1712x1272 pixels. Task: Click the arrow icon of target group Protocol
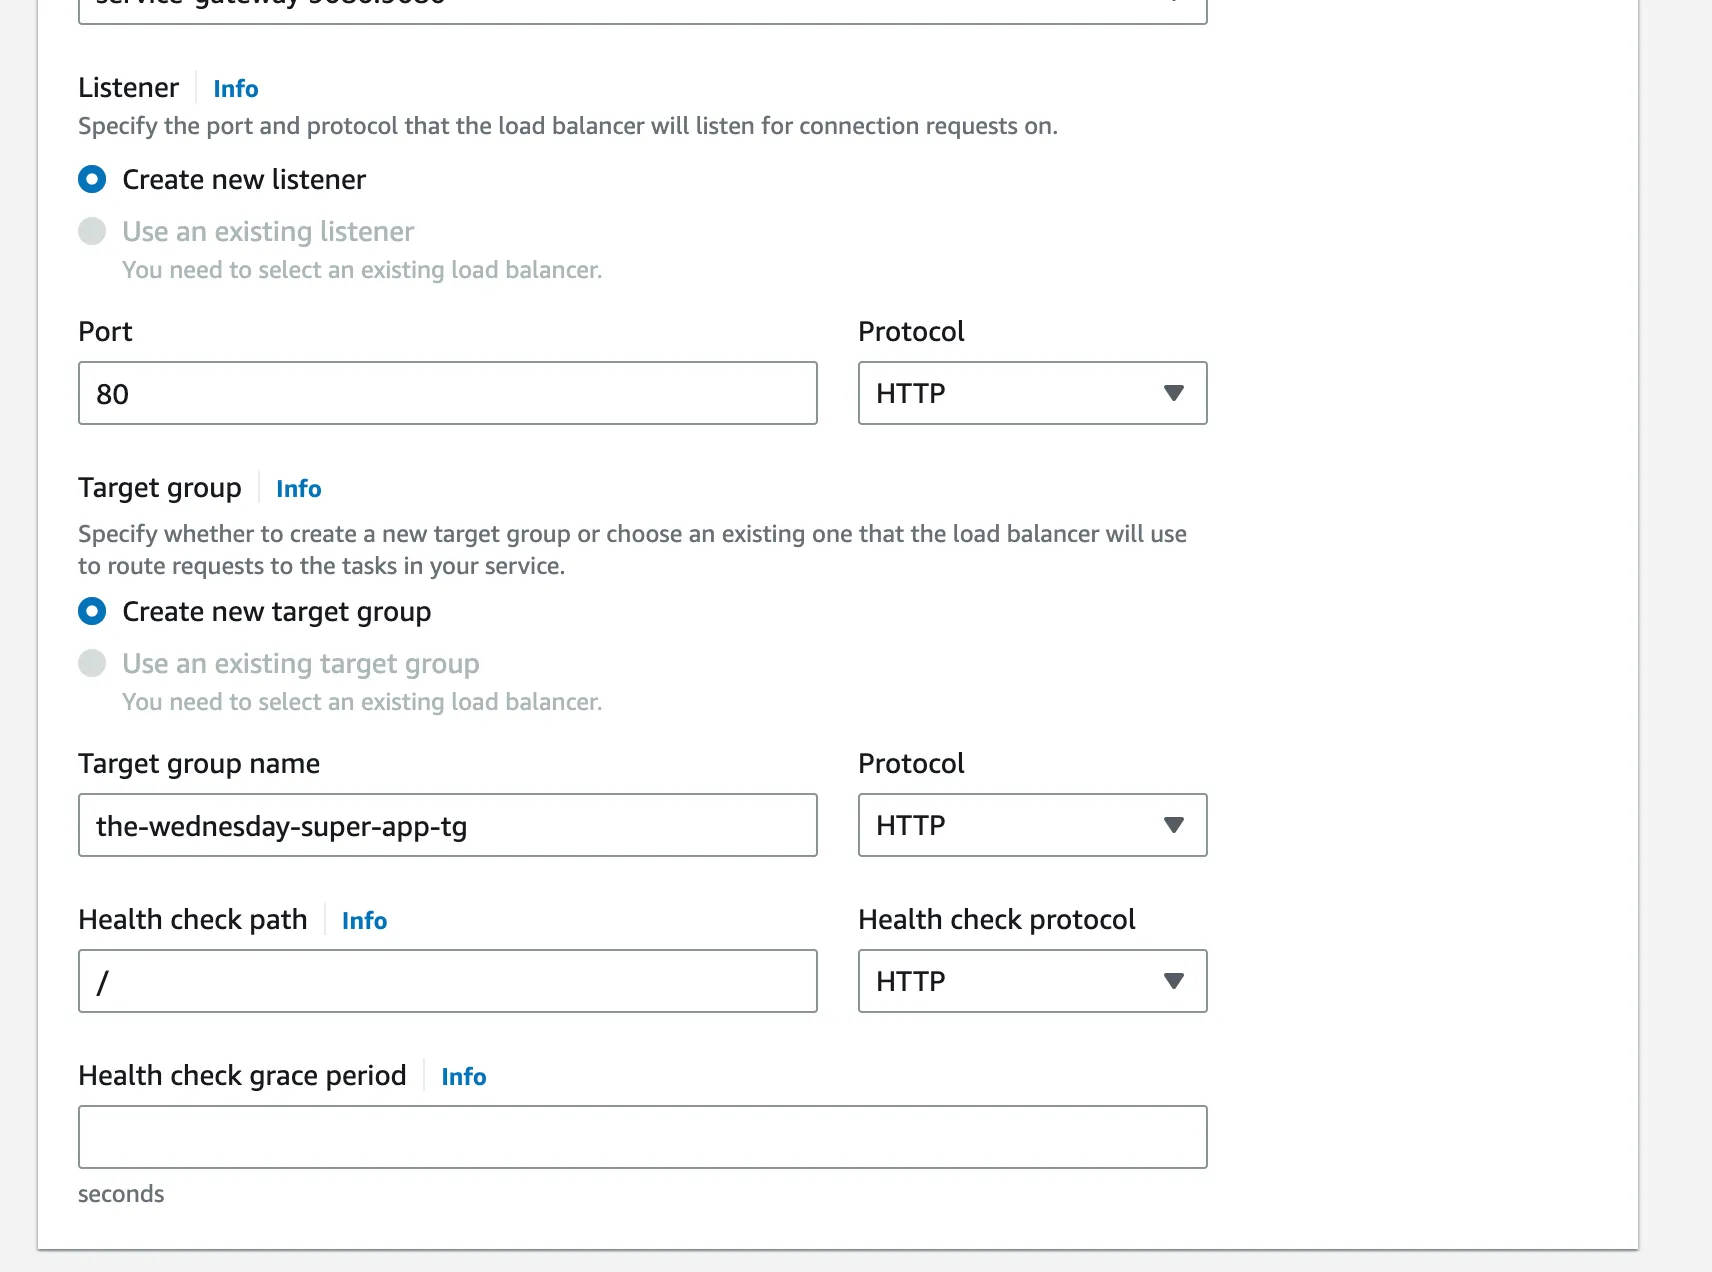[1174, 825]
